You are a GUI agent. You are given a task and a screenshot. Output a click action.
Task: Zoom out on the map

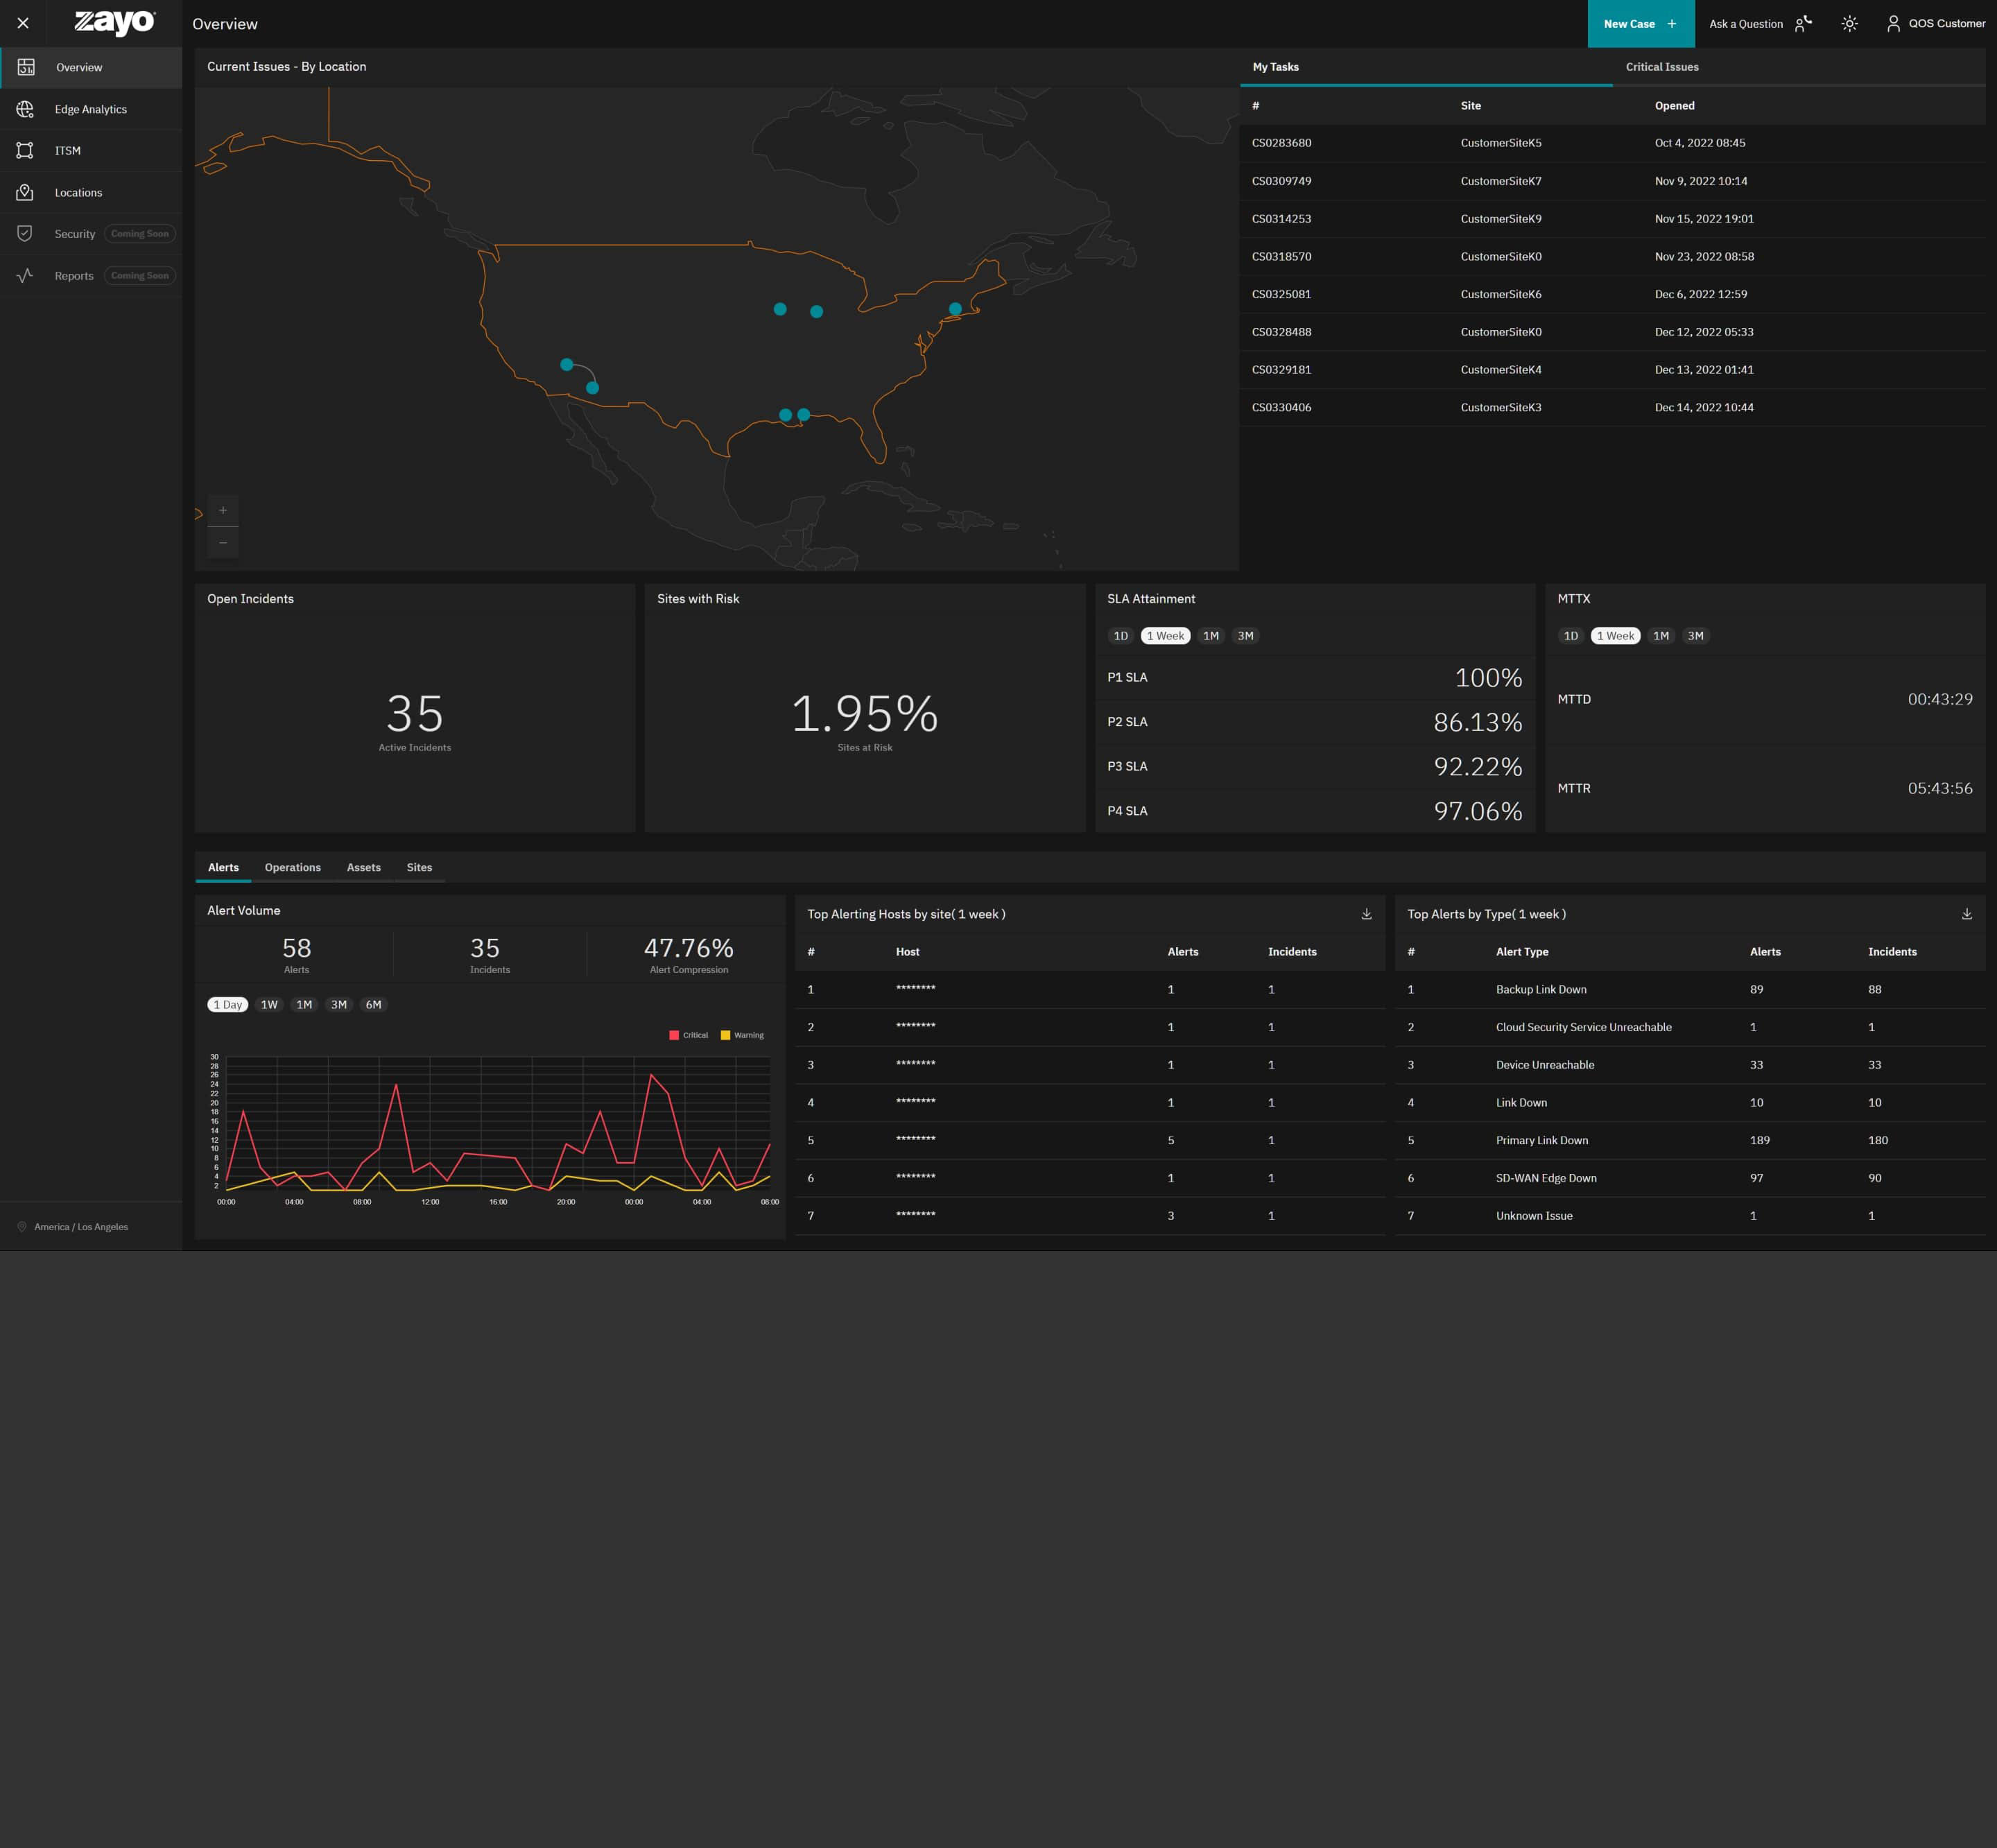[223, 543]
